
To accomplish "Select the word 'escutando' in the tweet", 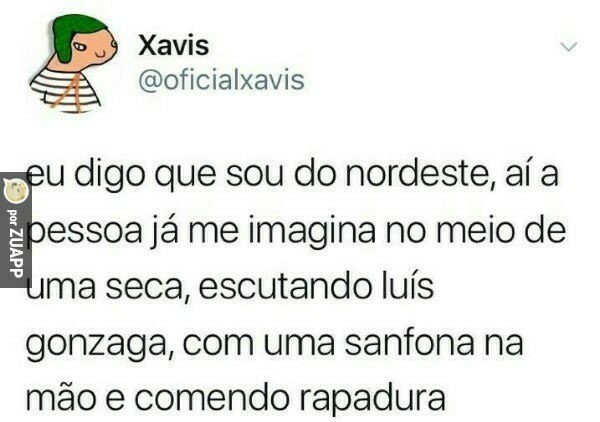I will (285, 287).
